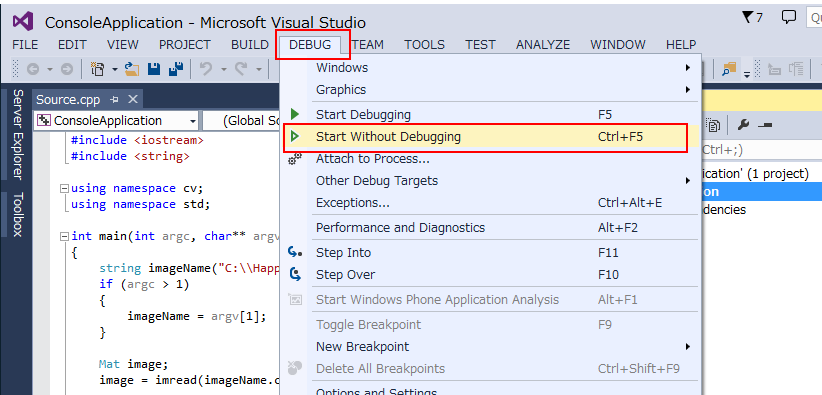Open the feedback speech bubble icon
This screenshot has width=822, height=395.
tap(788, 17)
